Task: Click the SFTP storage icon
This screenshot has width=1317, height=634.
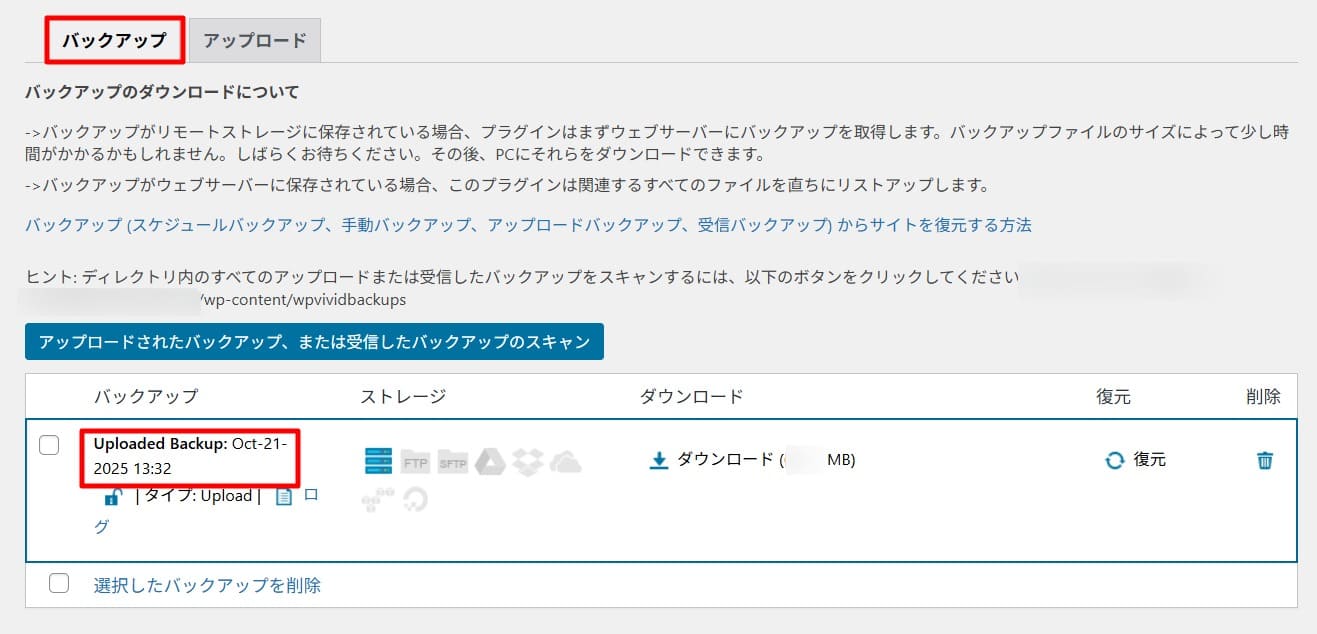Action: (x=452, y=463)
